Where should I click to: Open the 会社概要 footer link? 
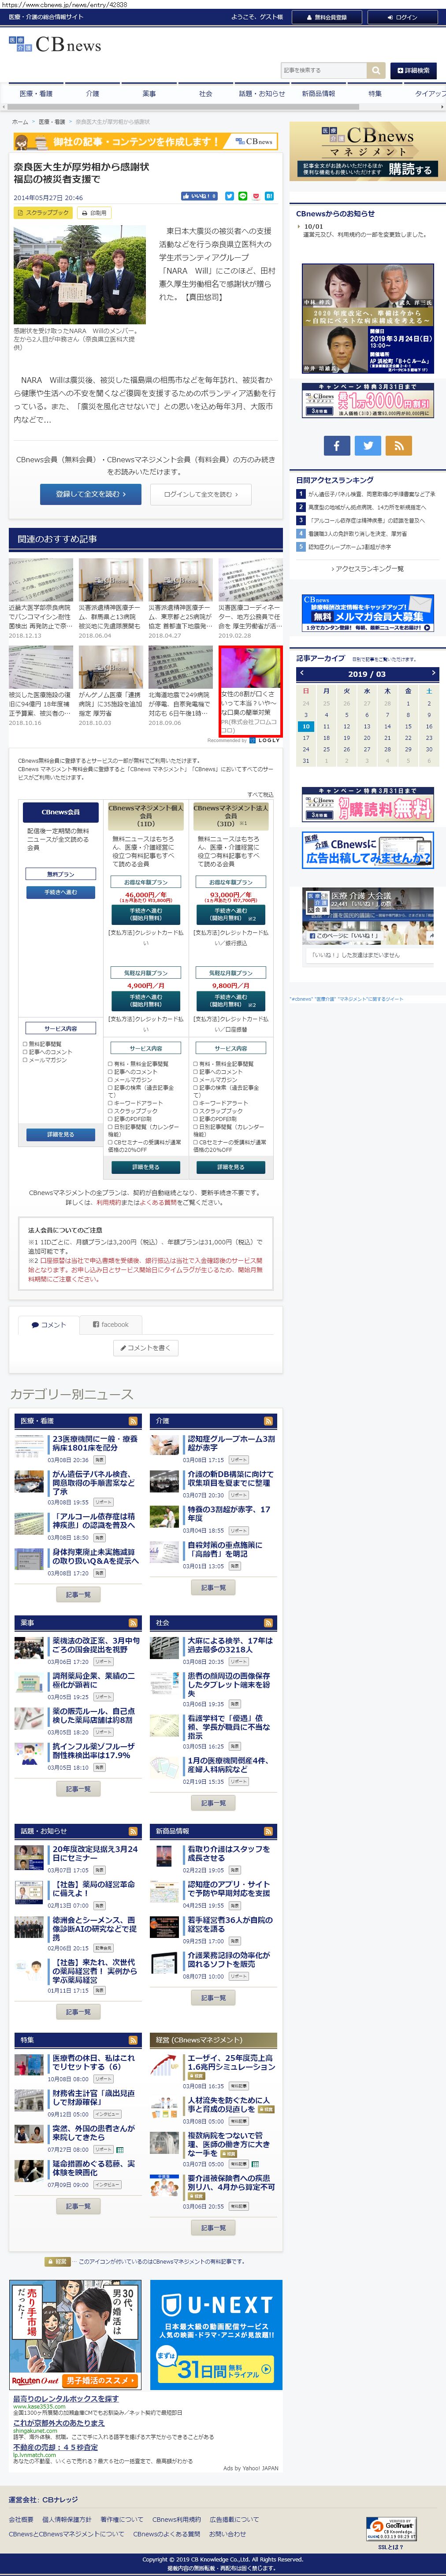click(21, 2519)
